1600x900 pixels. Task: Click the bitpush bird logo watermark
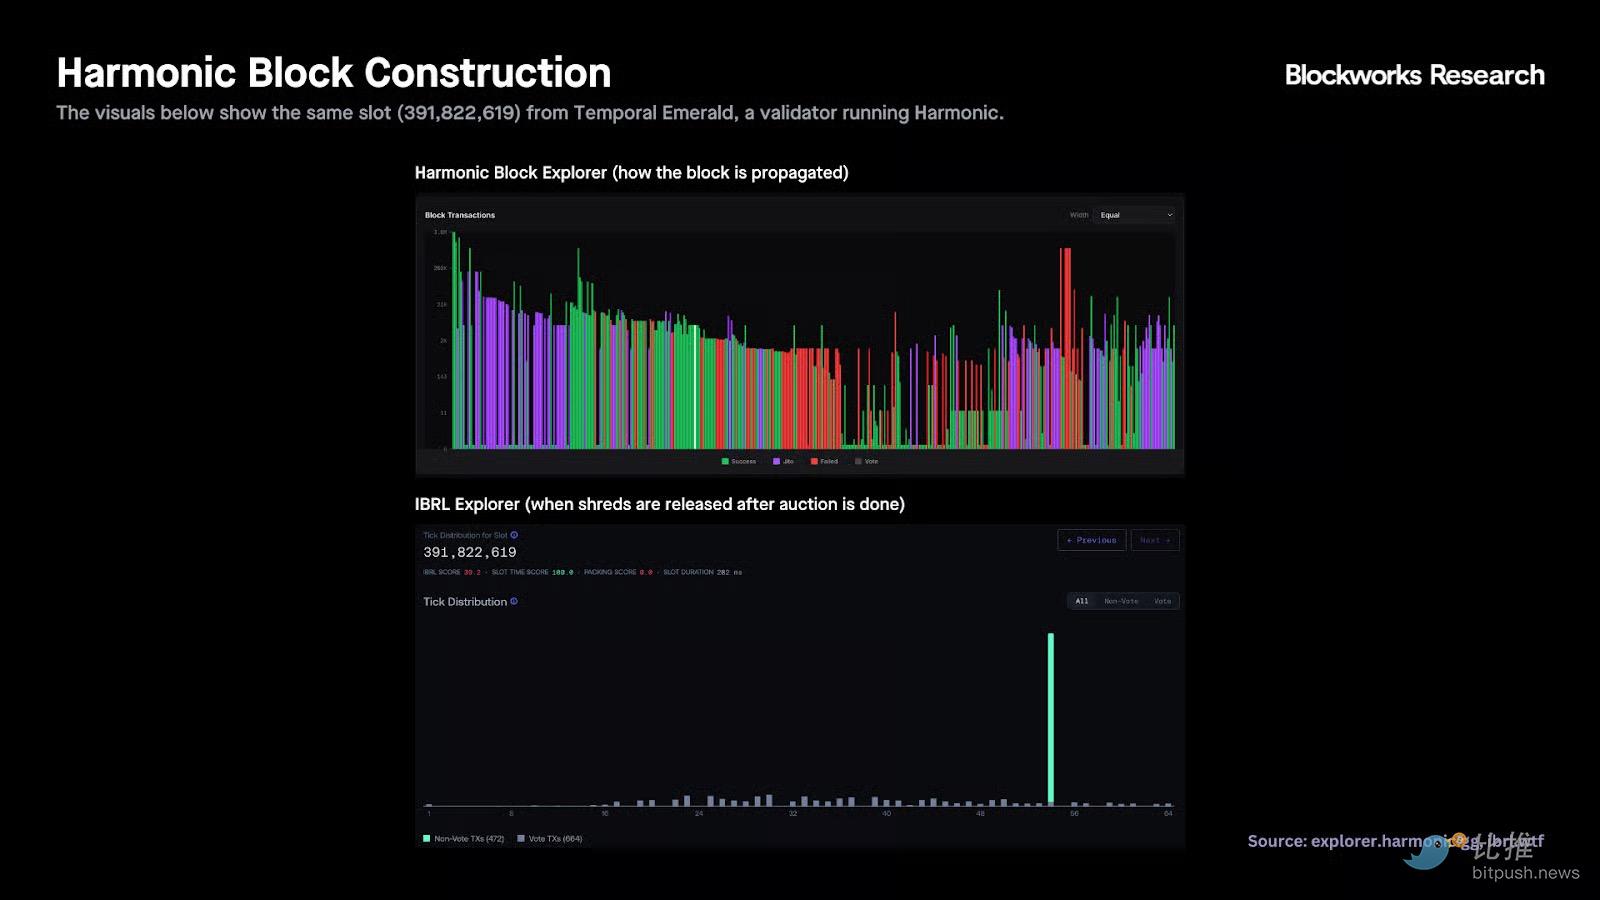point(1427,852)
